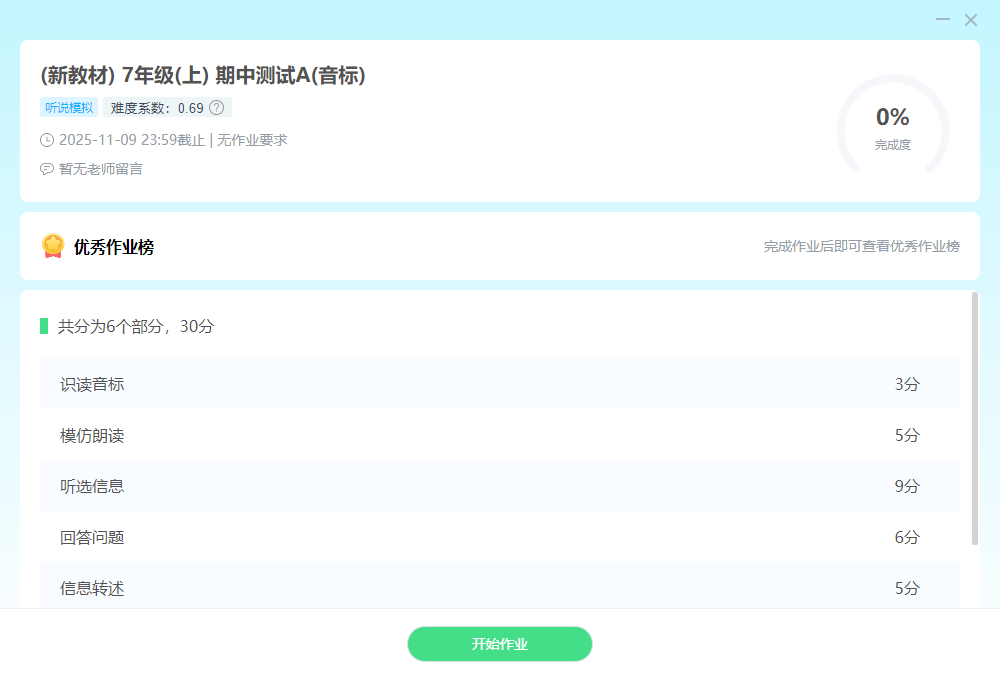Choose the 回答问题 section row

(x=499, y=537)
